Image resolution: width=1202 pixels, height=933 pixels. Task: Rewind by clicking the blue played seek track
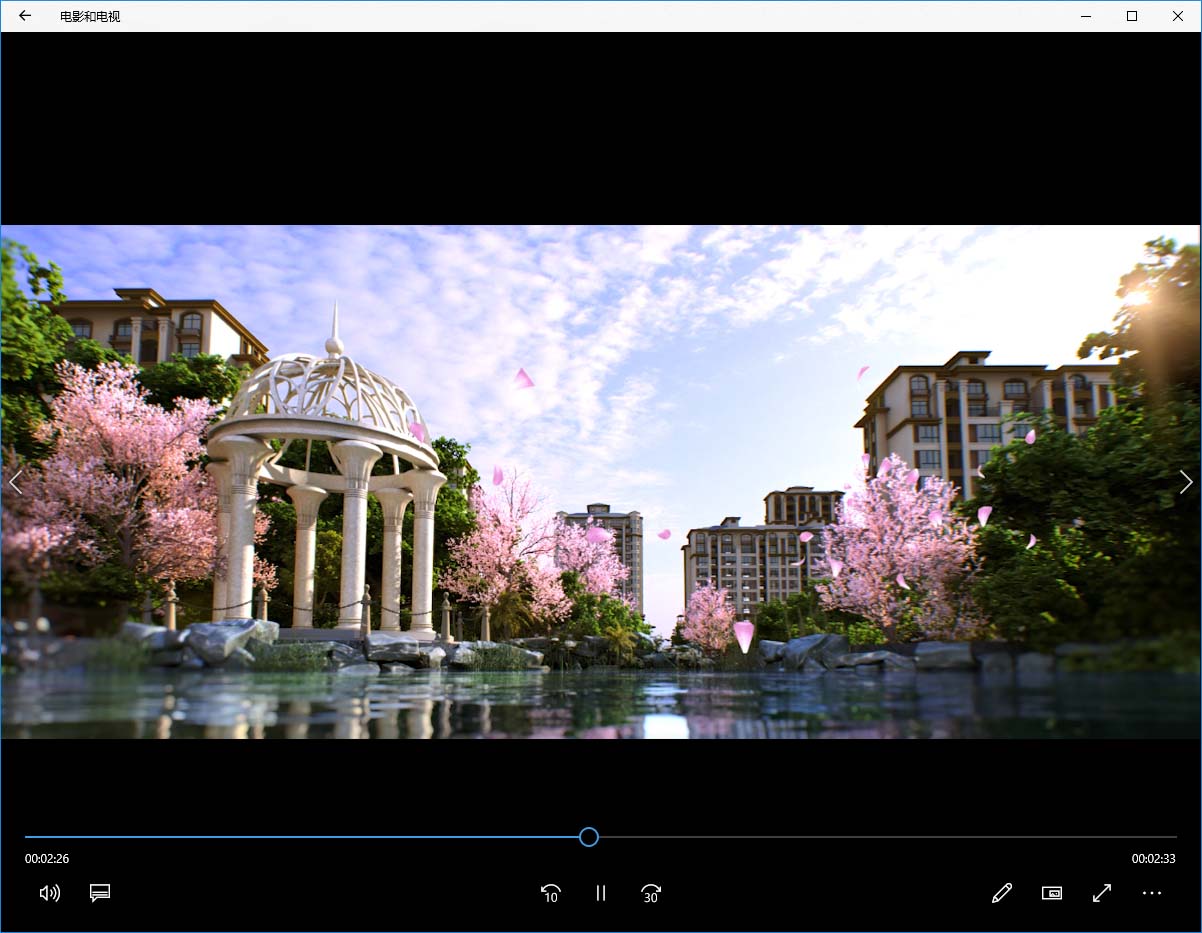coord(300,837)
